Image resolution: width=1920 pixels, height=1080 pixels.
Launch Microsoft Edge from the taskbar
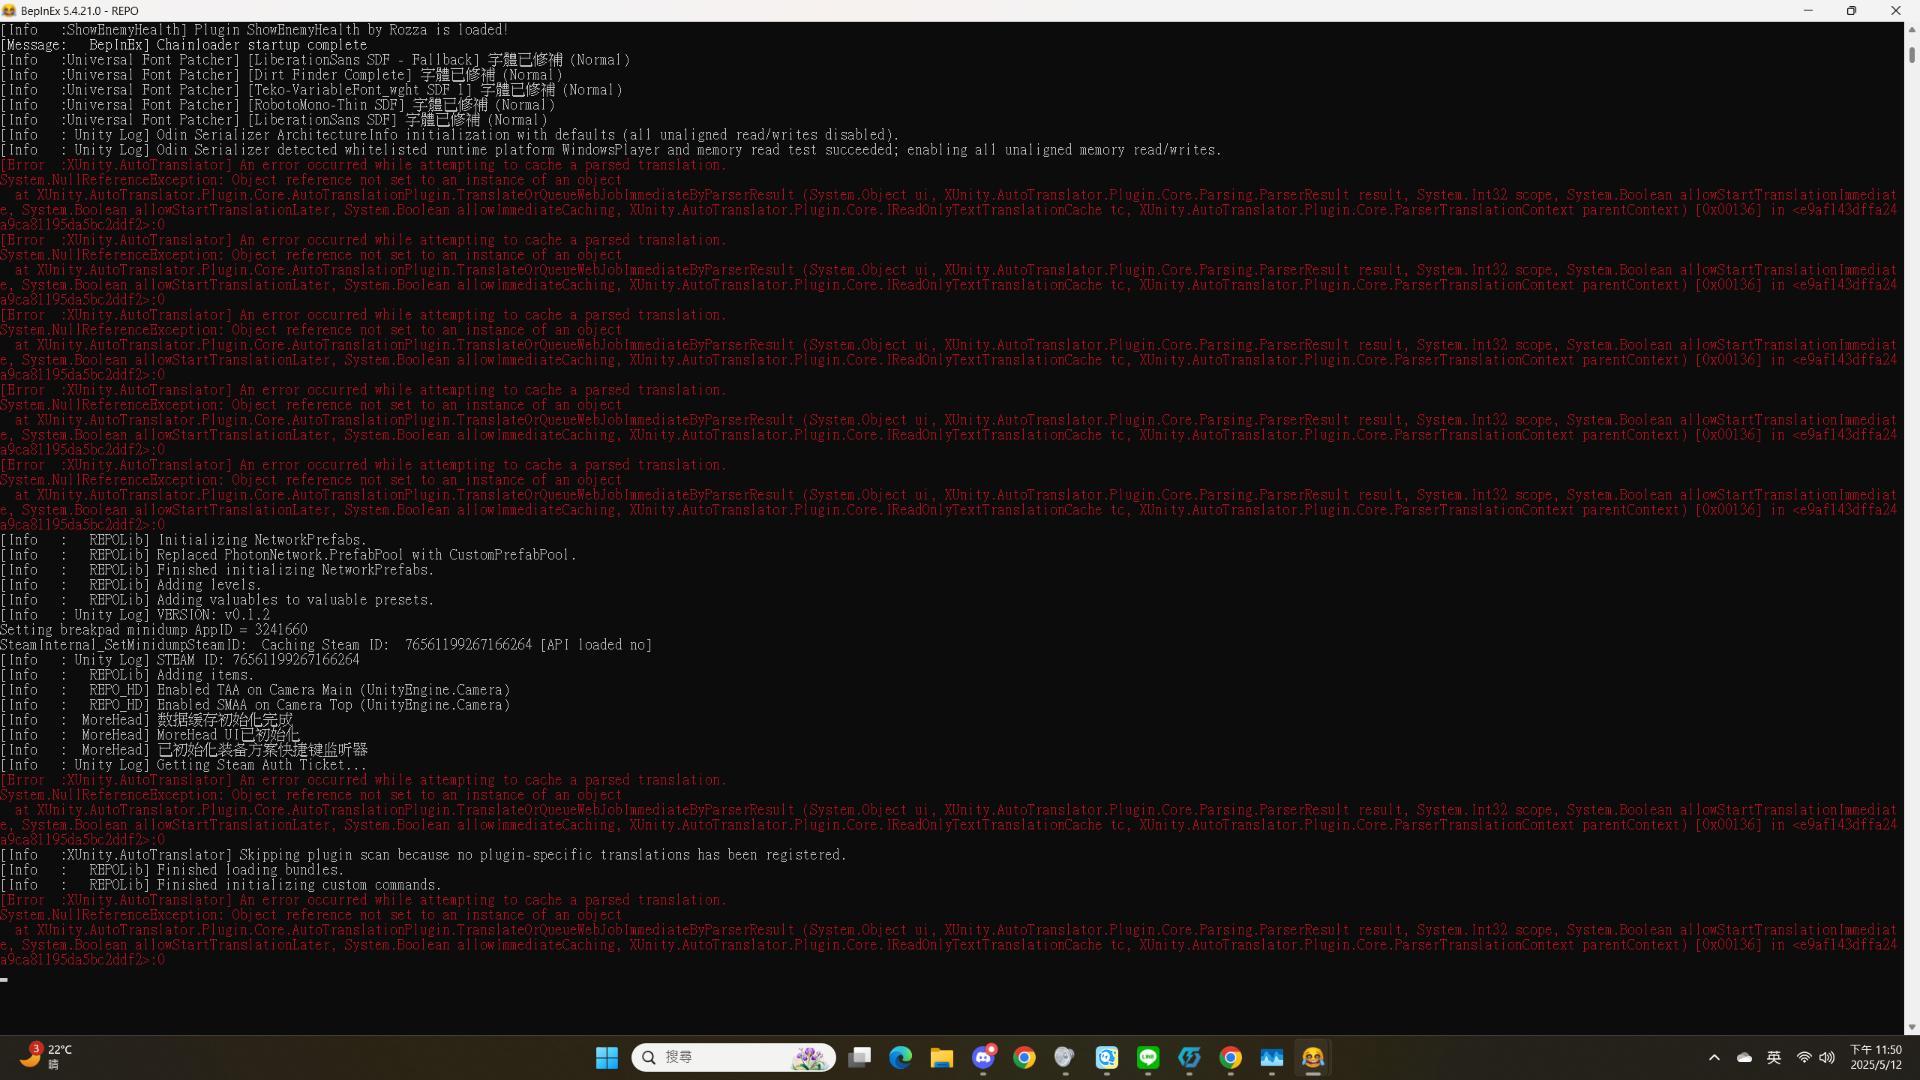[900, 1058]
